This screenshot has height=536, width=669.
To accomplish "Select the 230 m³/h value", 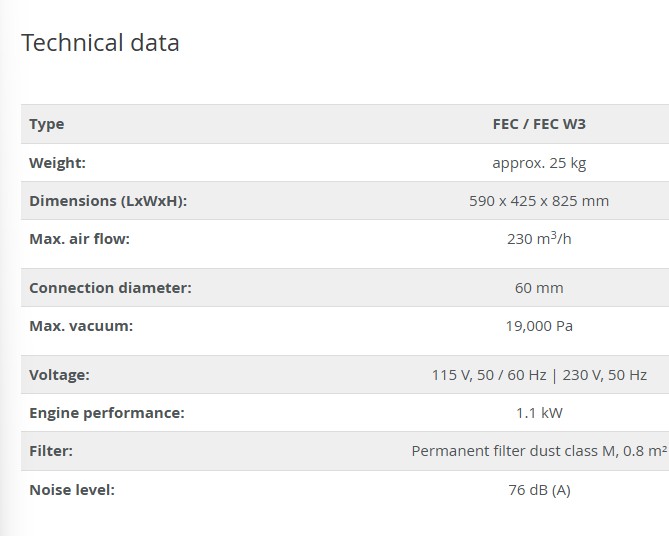I will [539, 239].
